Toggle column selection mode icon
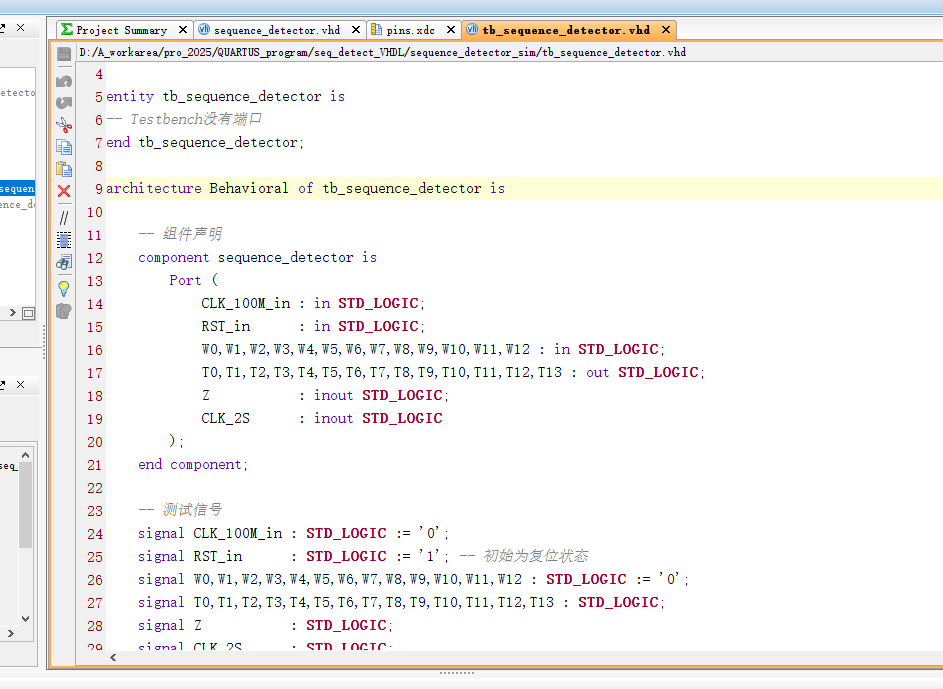The height and width of the screenshot is (689, 943). pyautogui.click(x=64, y=240)
